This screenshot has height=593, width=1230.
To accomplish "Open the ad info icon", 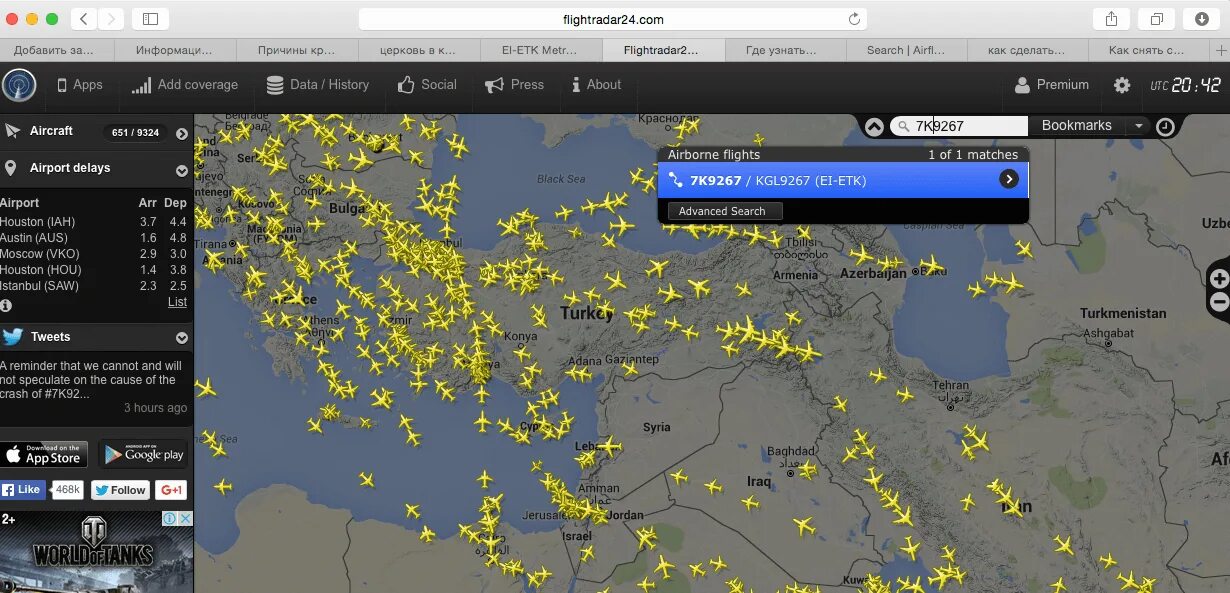I will [x=170, y=519].
